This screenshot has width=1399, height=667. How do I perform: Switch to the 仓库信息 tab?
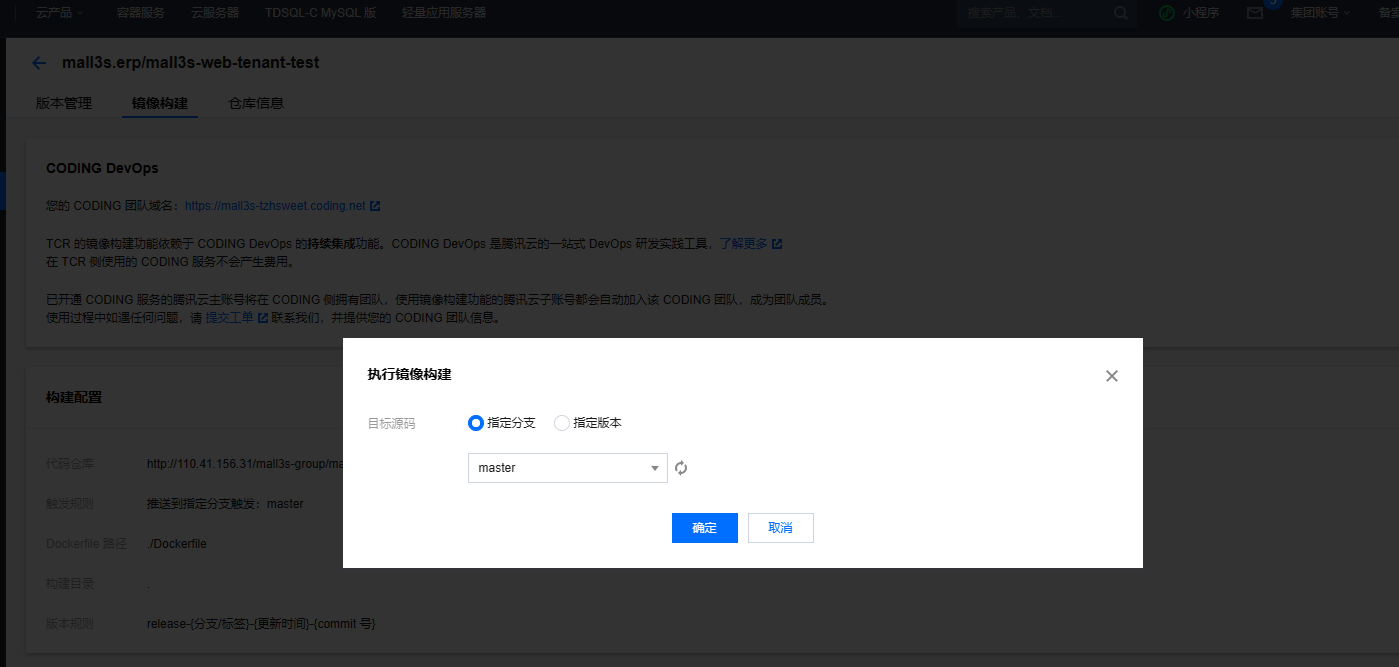click(x=256, y=103)
